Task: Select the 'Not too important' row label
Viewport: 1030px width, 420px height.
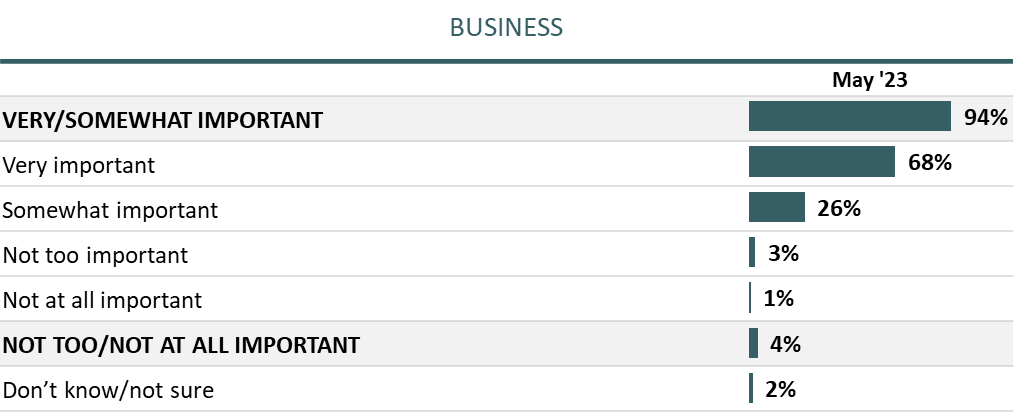Action: tap(95, 255)
